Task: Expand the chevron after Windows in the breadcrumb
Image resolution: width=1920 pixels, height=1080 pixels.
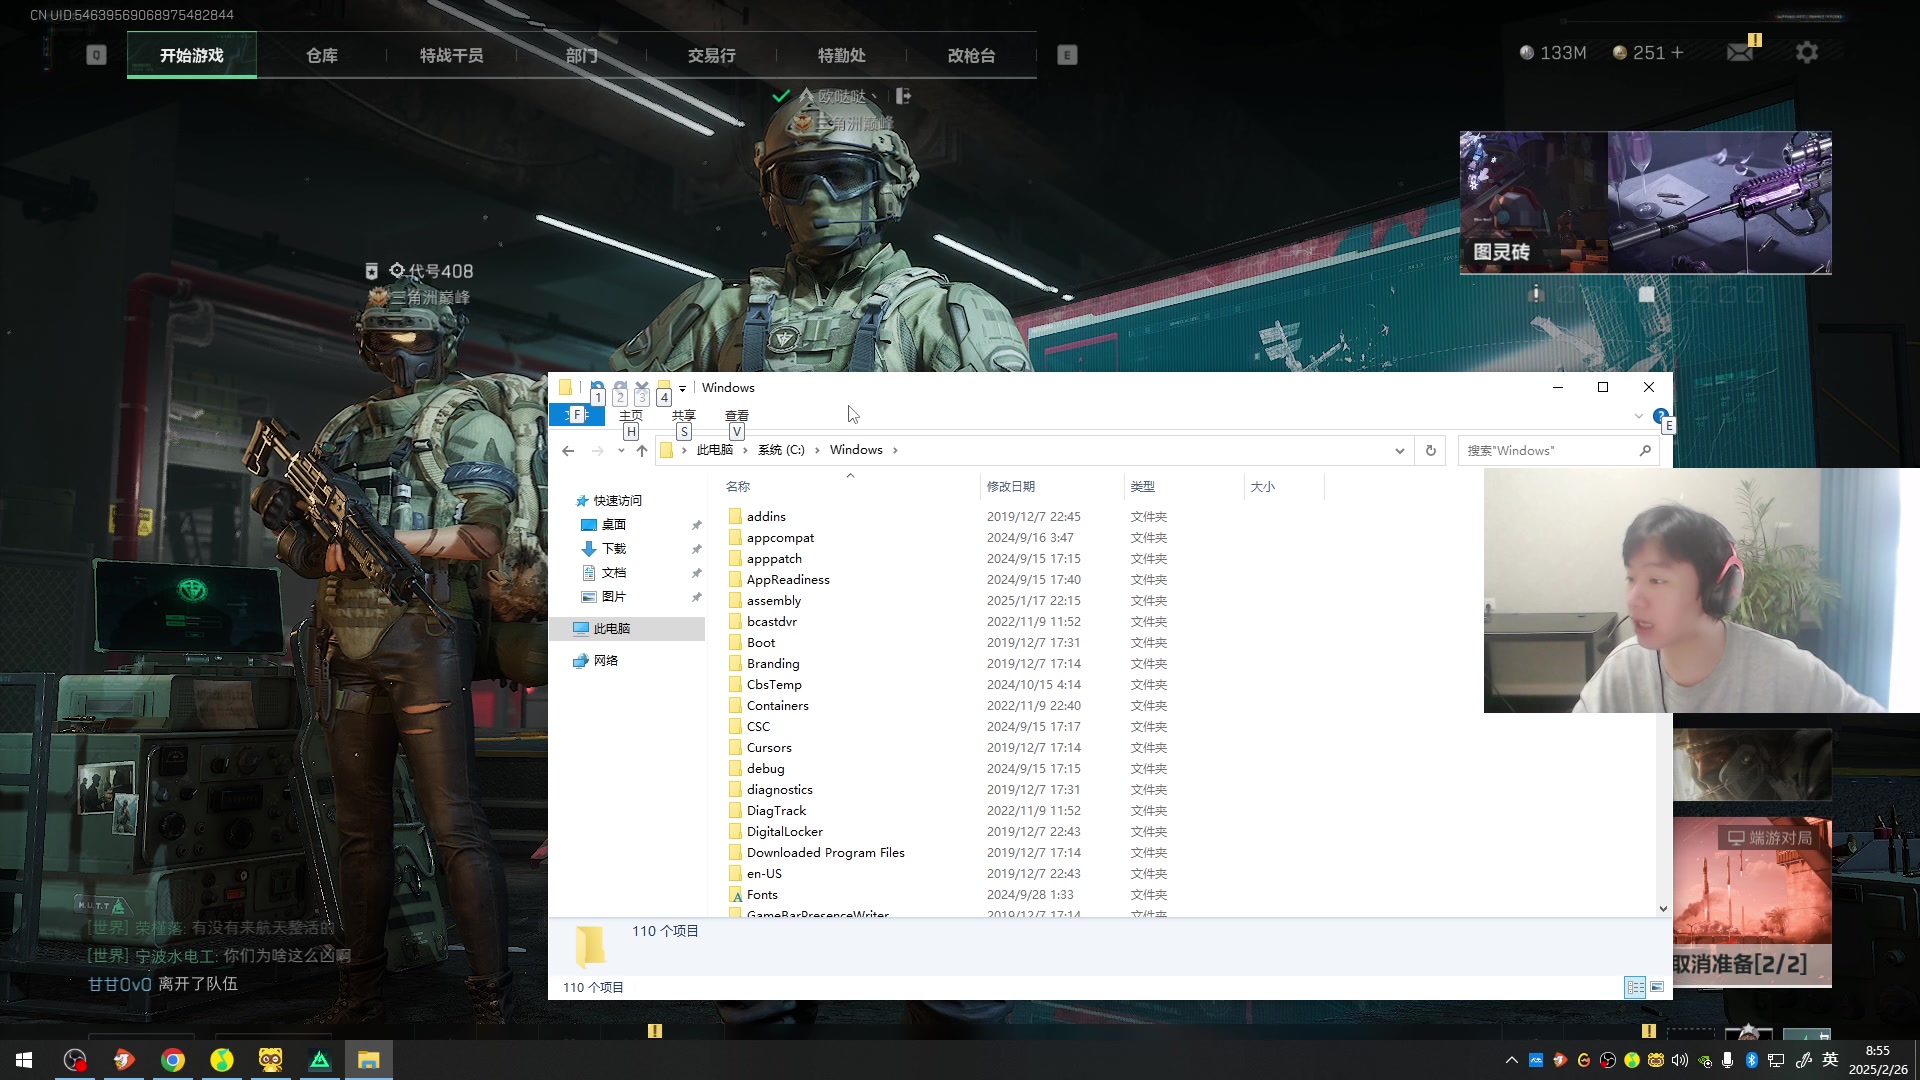Action: coord(895,450)
